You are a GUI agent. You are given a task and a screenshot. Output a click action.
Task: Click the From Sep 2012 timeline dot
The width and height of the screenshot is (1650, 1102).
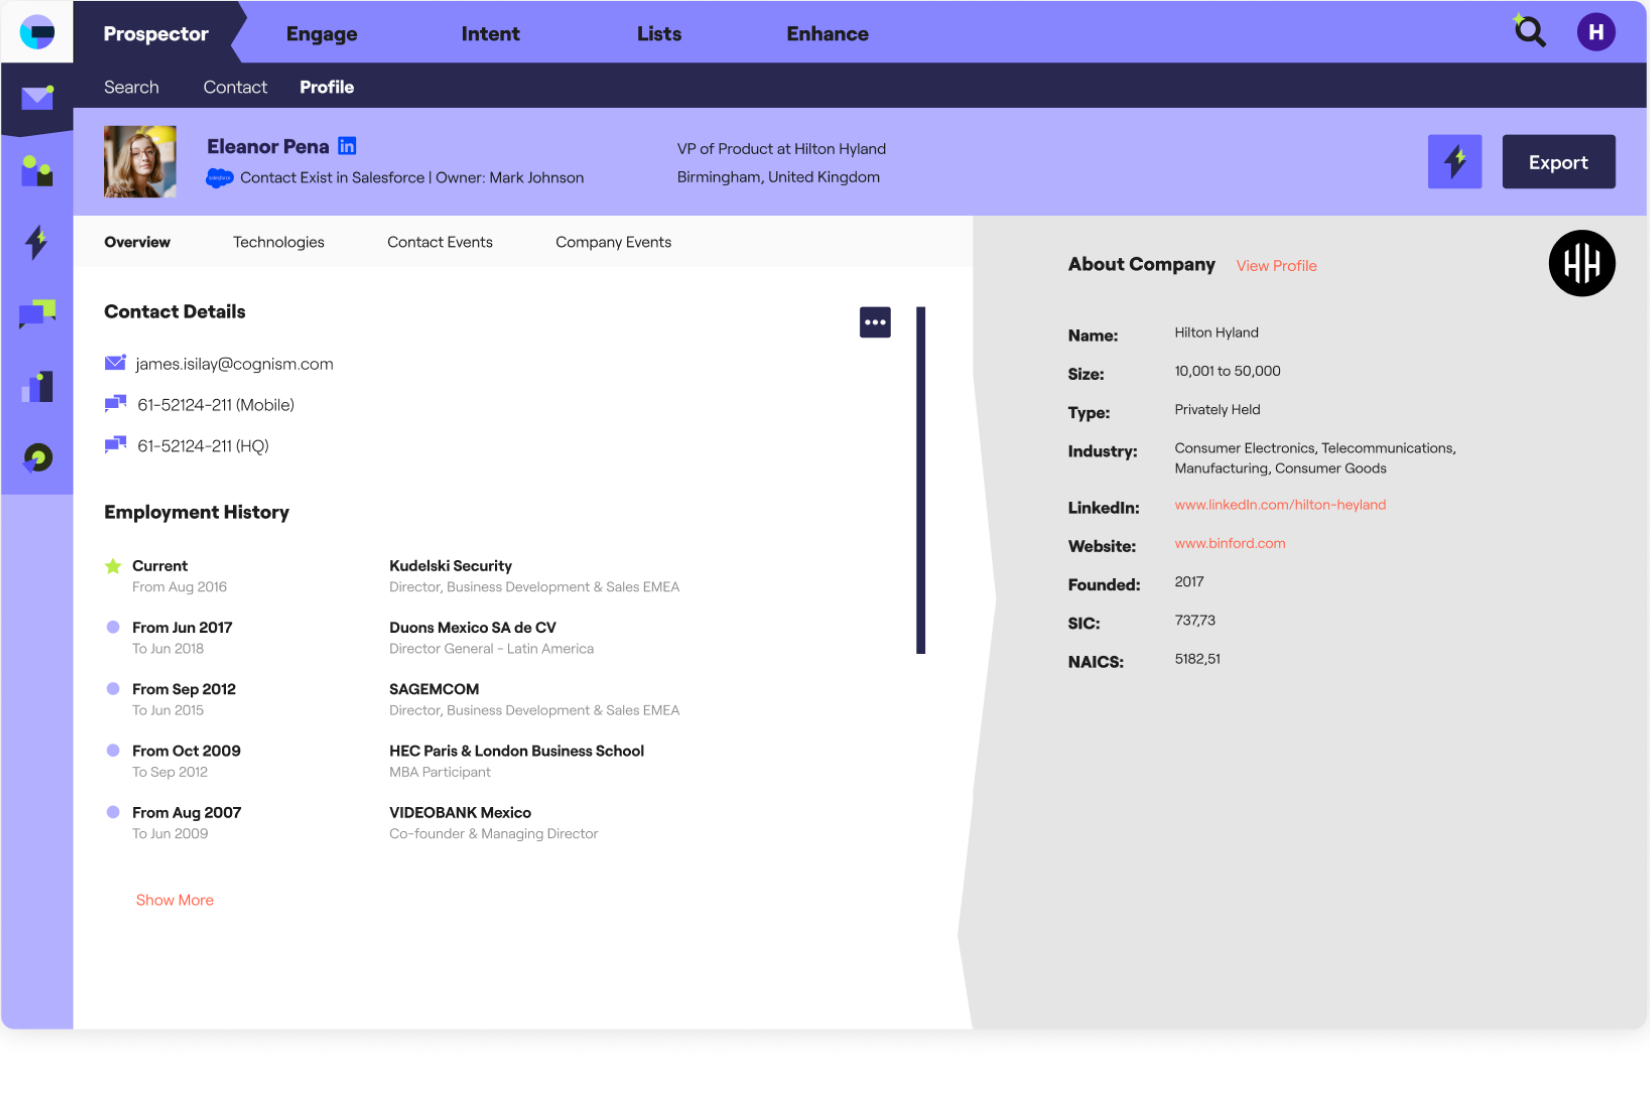click(x=113, y=689)
